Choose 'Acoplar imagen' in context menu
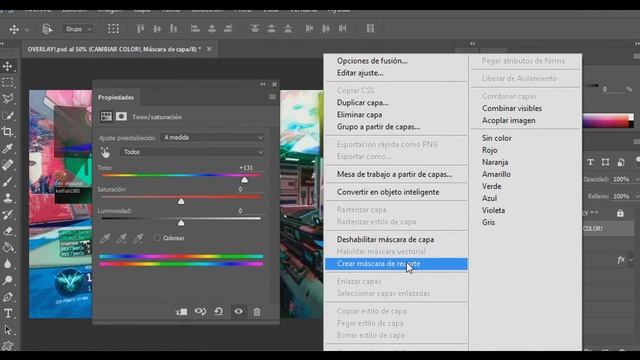The image size is (640, 360). [x=509, y=120]
